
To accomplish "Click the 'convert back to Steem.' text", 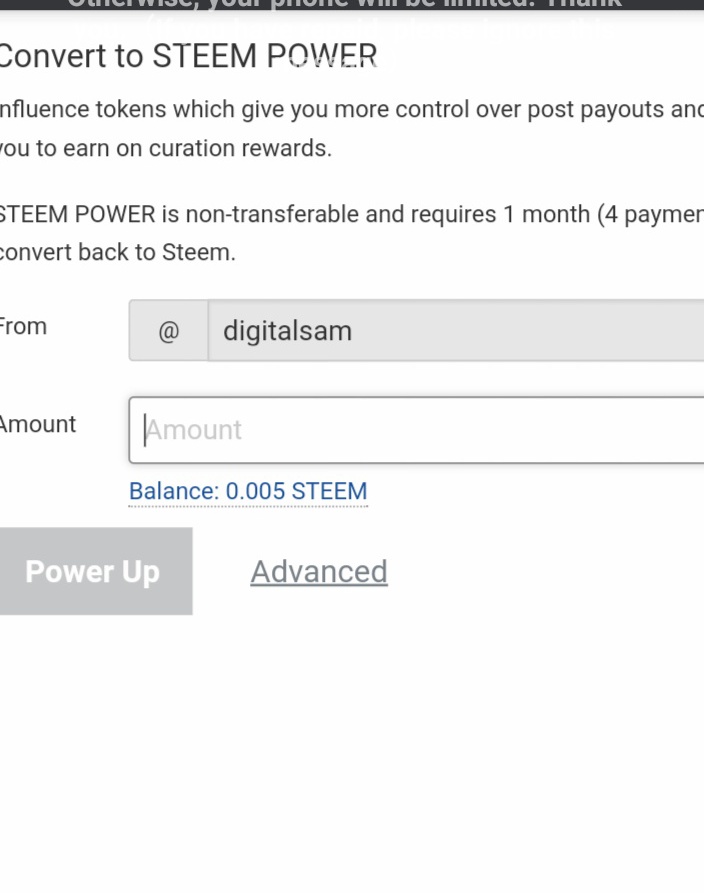I will [x=117, y=252].
